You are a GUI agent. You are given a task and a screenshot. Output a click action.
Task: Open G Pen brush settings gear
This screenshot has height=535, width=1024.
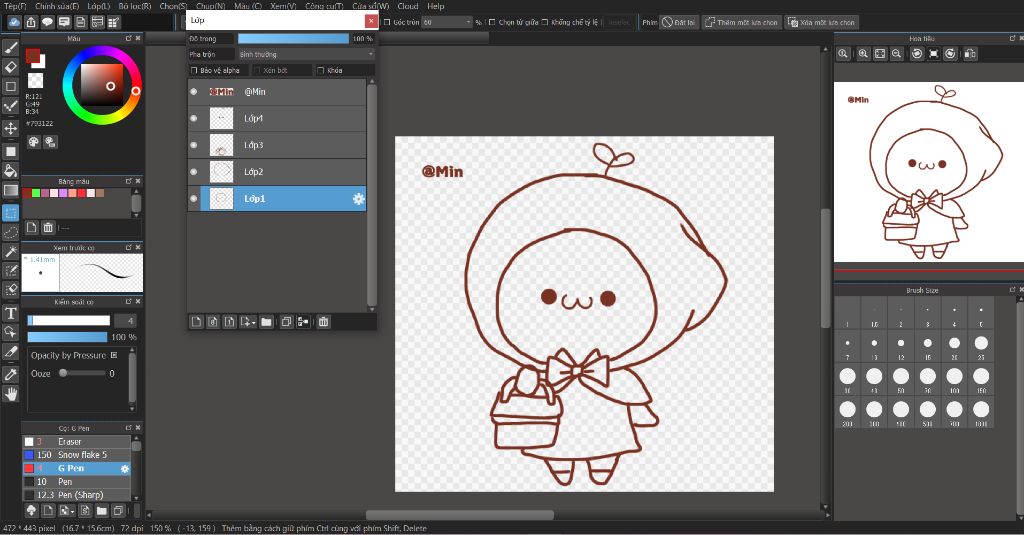(x=125, y=468)
